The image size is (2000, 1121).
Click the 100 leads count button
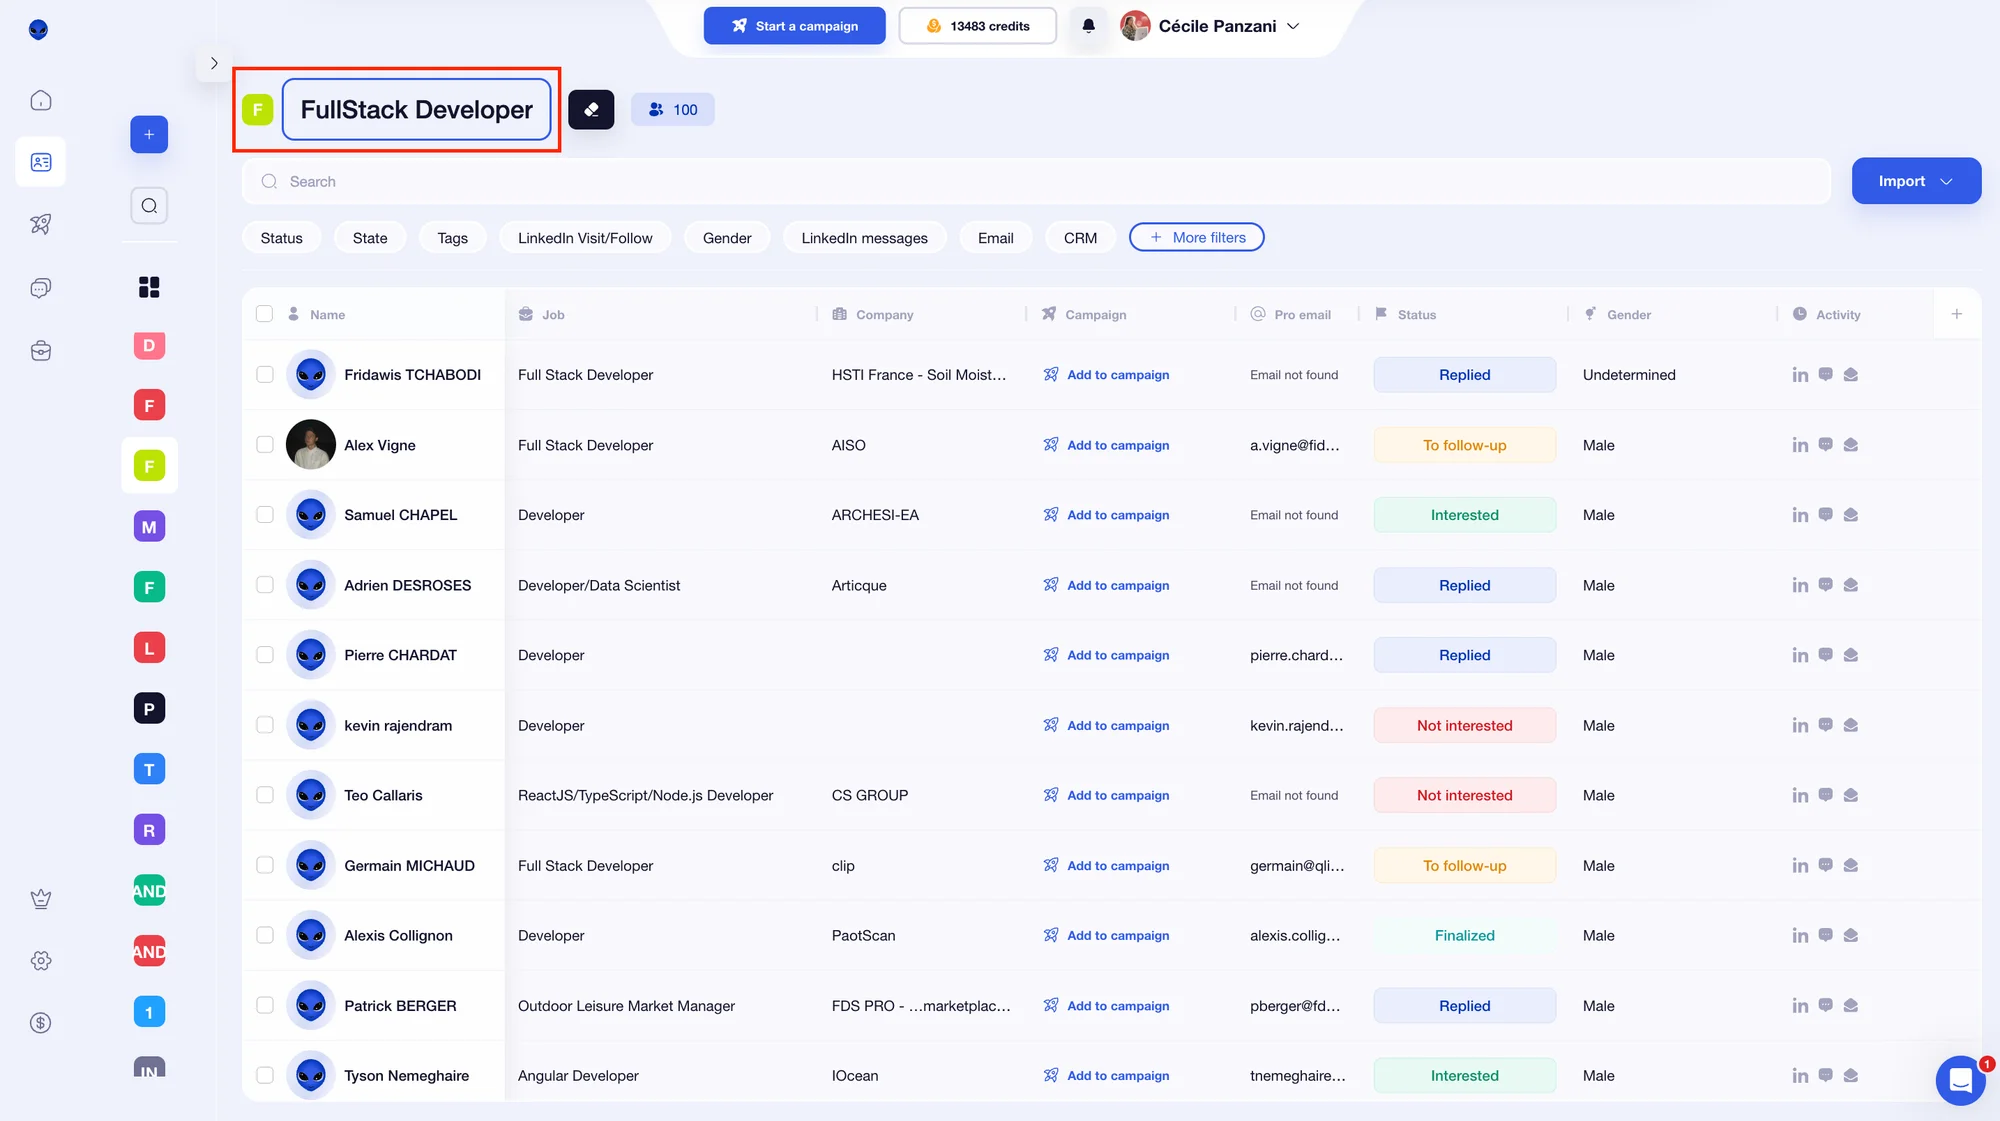[672, 110]
